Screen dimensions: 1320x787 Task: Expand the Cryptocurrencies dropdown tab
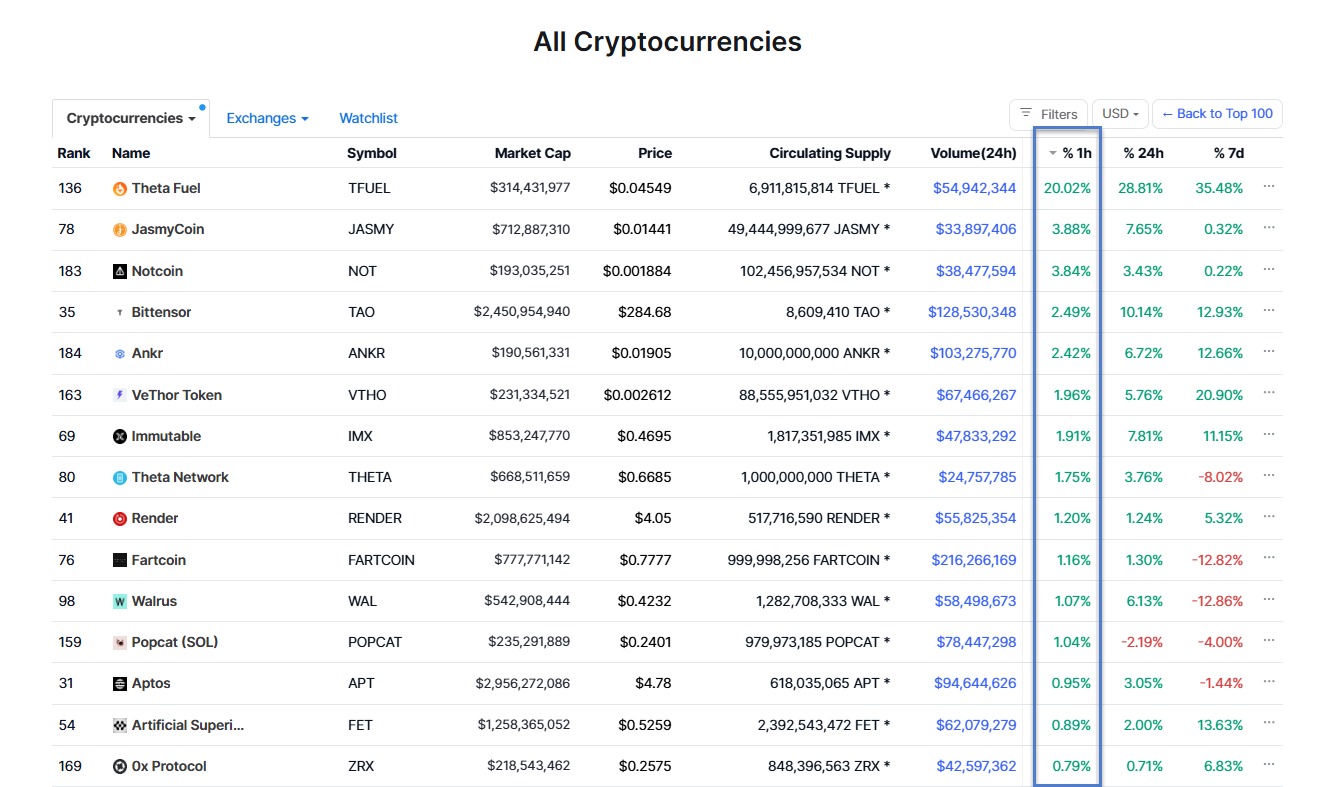131,118
